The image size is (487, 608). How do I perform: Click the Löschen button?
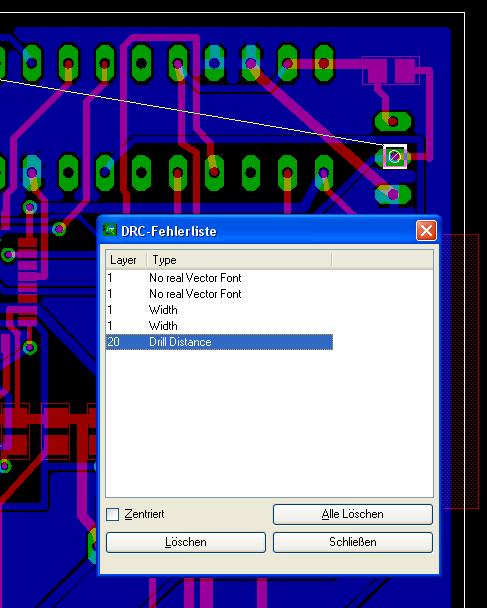click(186, 542)
